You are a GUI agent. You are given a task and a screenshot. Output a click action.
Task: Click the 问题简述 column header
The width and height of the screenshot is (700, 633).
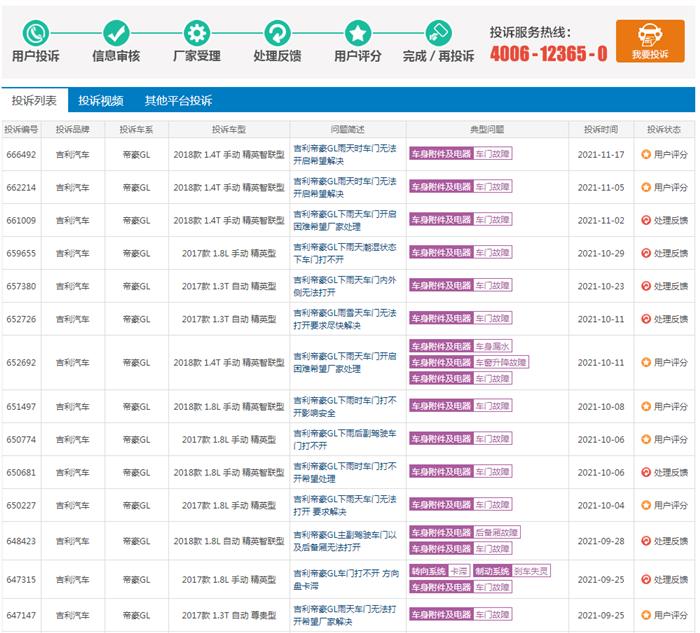click(x=348, y=129)
